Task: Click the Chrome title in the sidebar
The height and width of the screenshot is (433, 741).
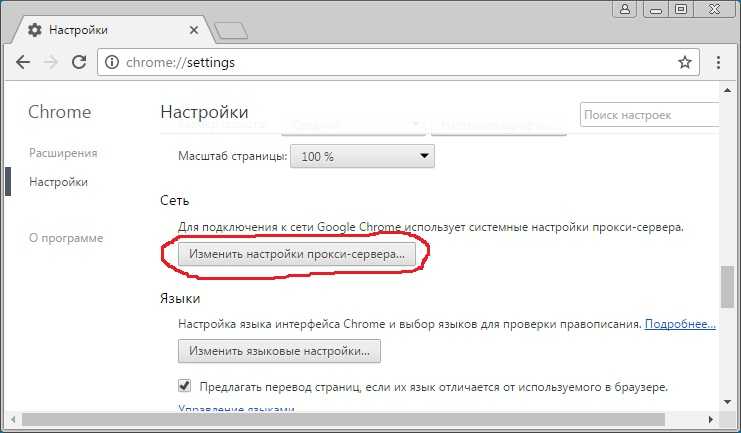Action: point(60,112)
